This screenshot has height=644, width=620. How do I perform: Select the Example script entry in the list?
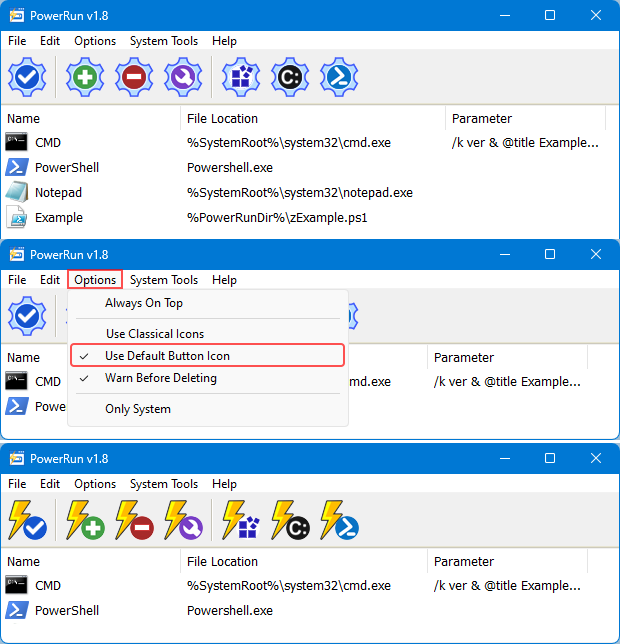click(x=58, y=217)
